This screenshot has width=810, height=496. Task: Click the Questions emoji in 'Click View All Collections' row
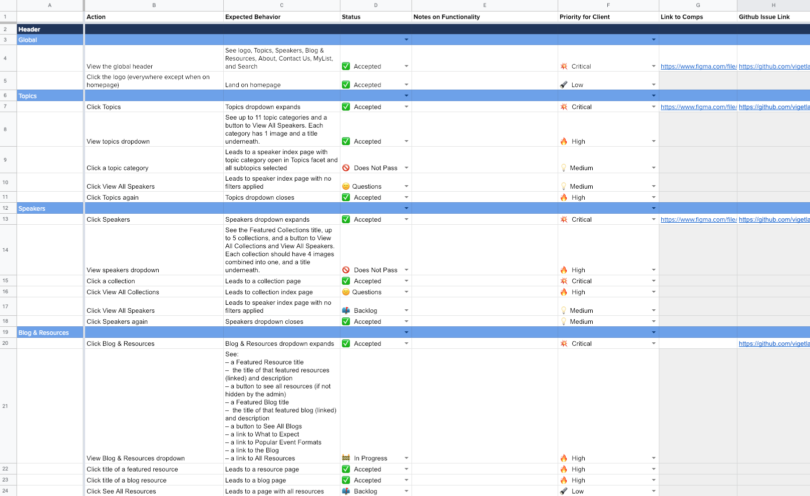click(346, 292)
